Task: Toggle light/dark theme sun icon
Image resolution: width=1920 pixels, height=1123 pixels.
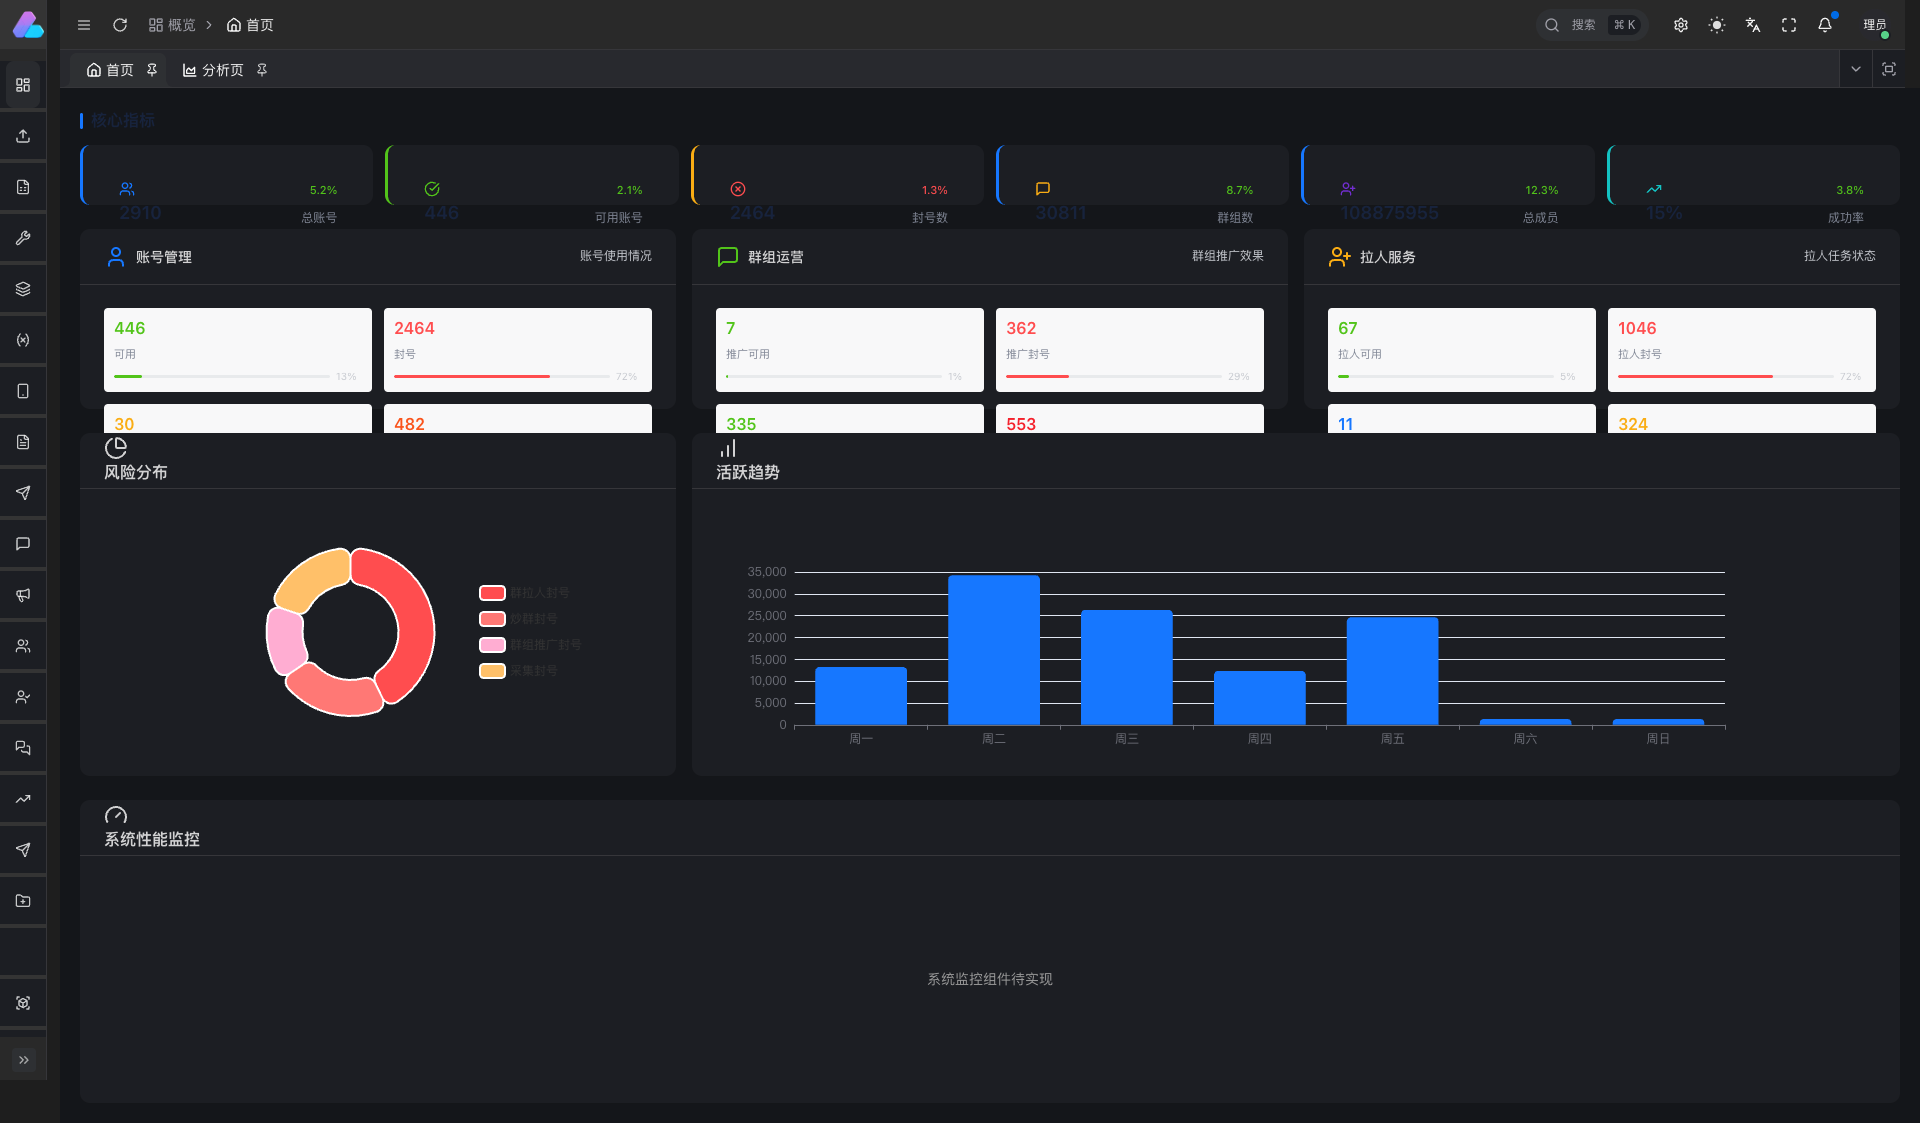Action: click(1717, 25)
